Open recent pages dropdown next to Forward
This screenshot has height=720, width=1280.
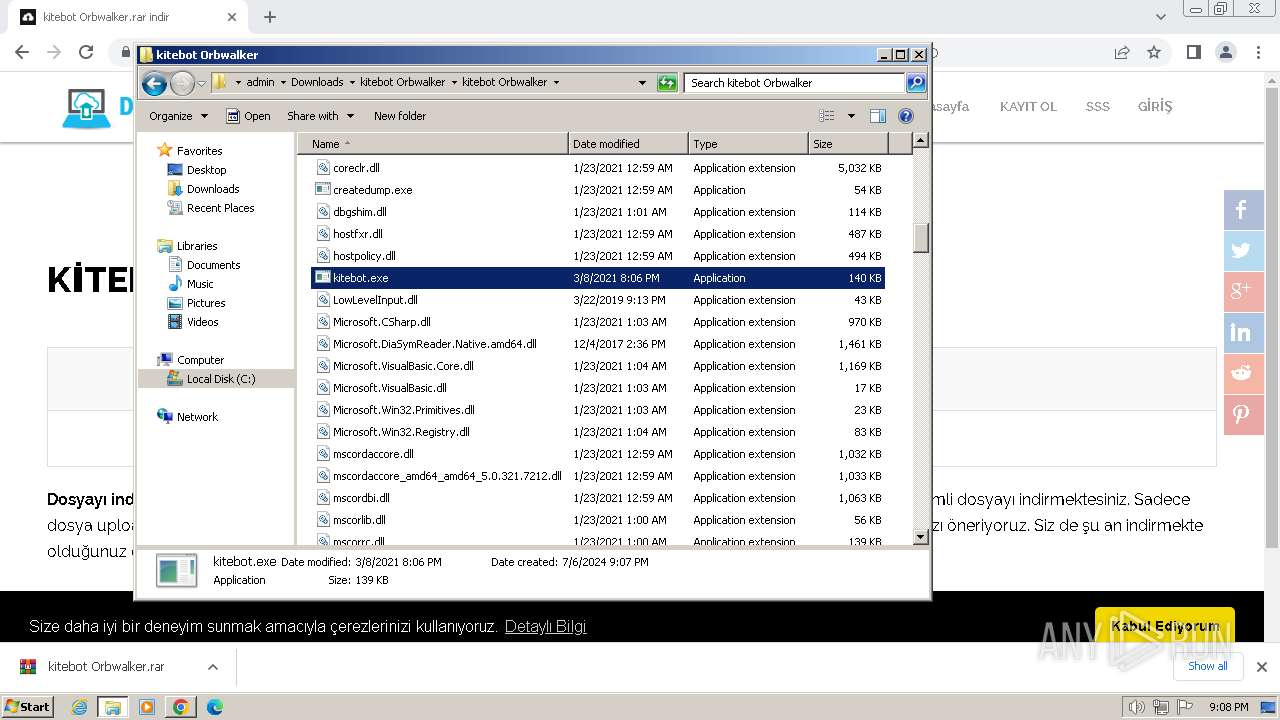click(201, 83)
